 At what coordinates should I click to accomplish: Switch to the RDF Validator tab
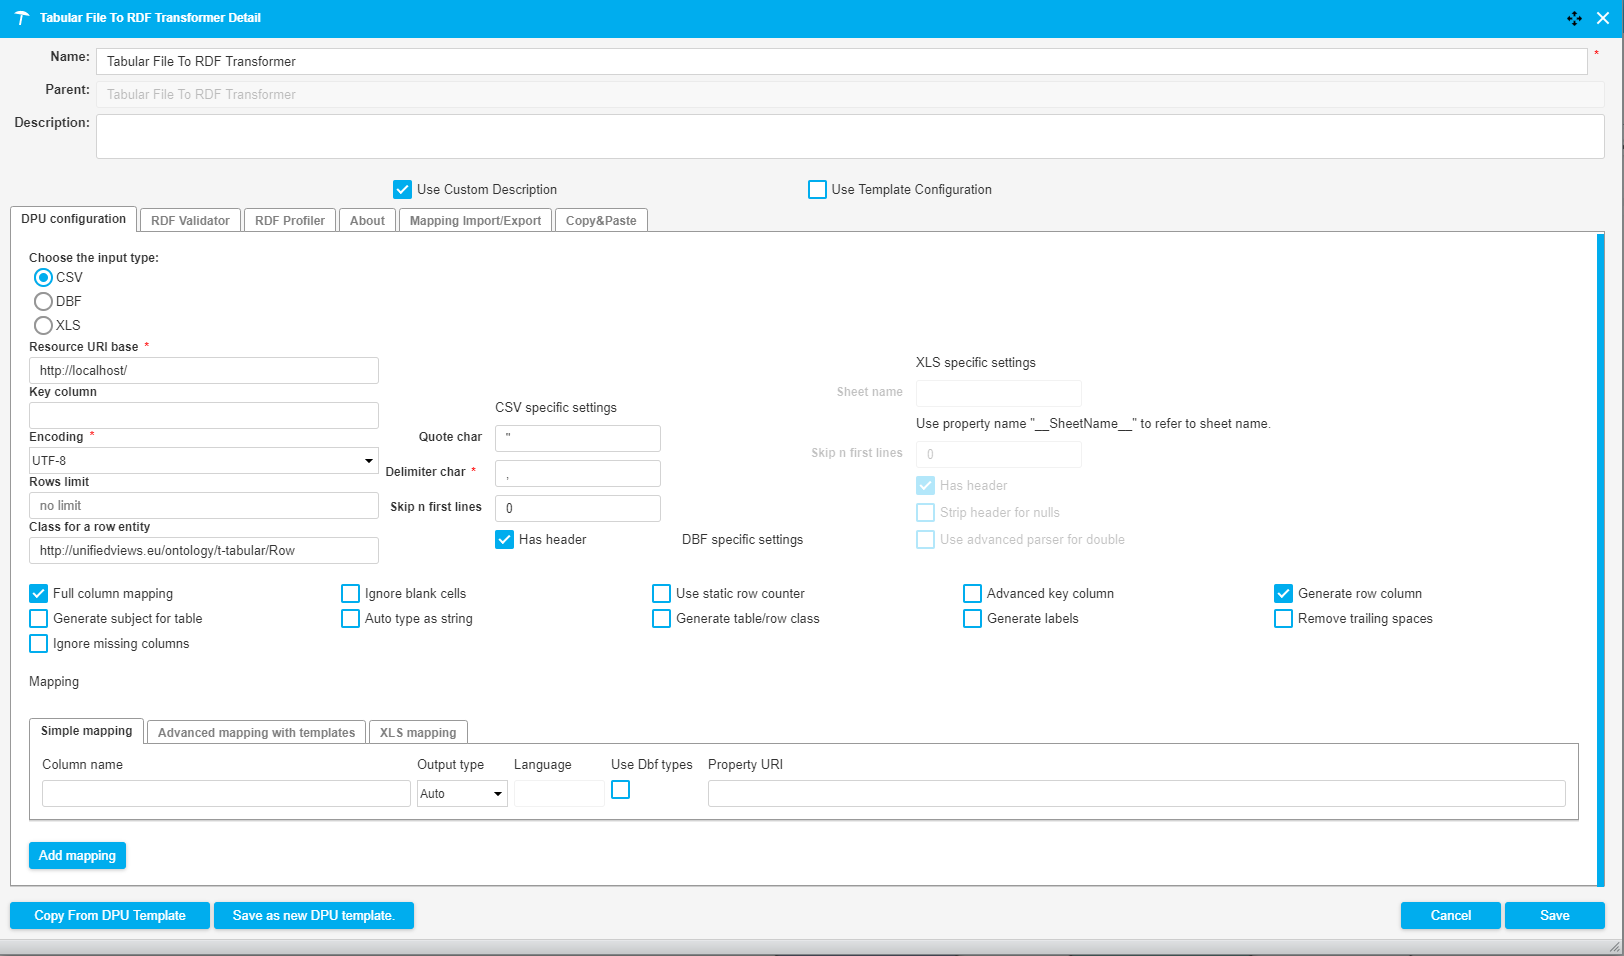pos(190,221)
